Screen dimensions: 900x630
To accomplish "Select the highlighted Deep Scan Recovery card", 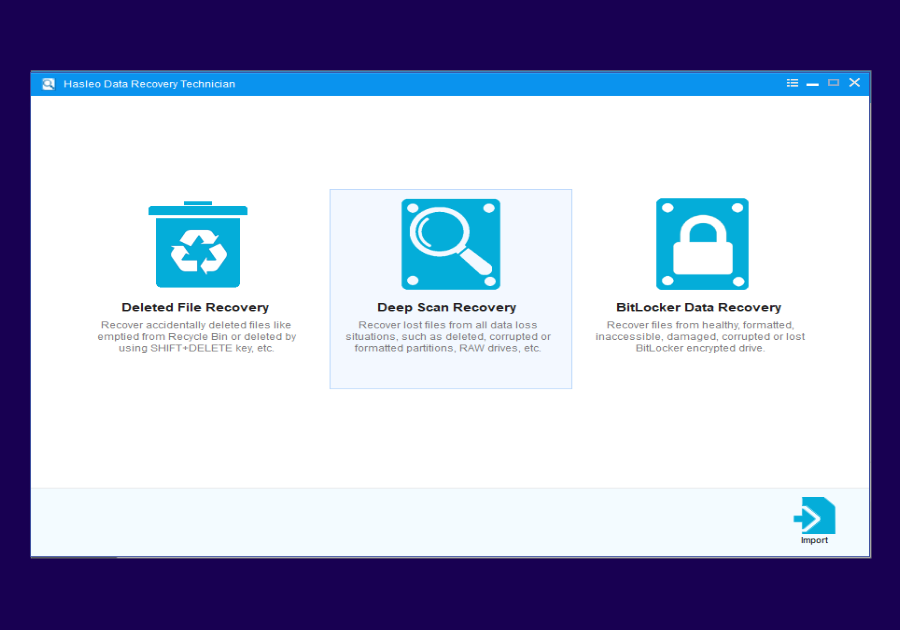I will (450, 289).
